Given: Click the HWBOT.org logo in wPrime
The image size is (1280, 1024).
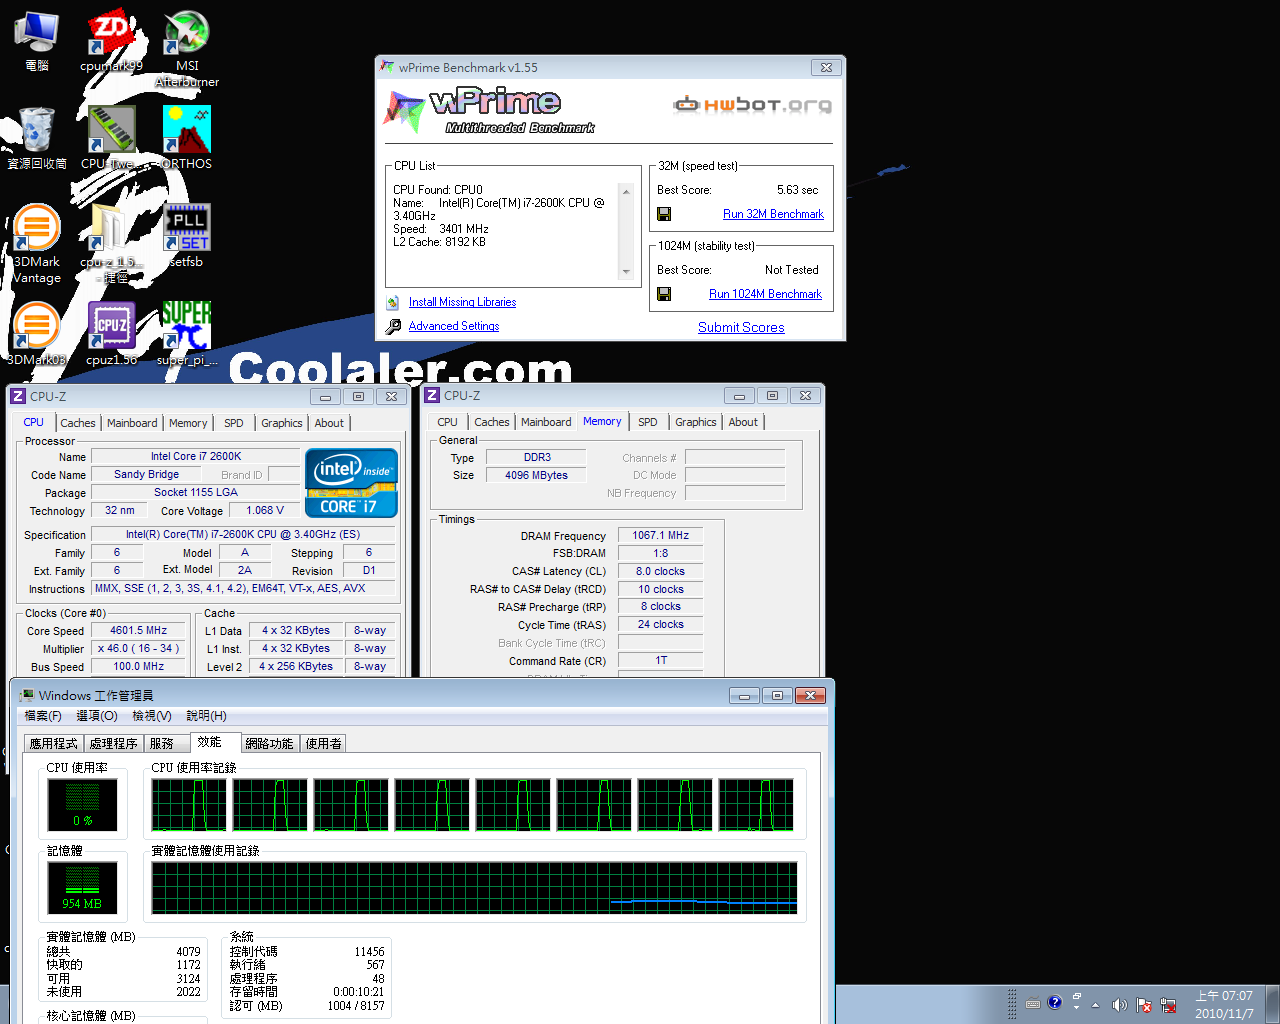Looking at the screenshot, I should tap(752, 105).
